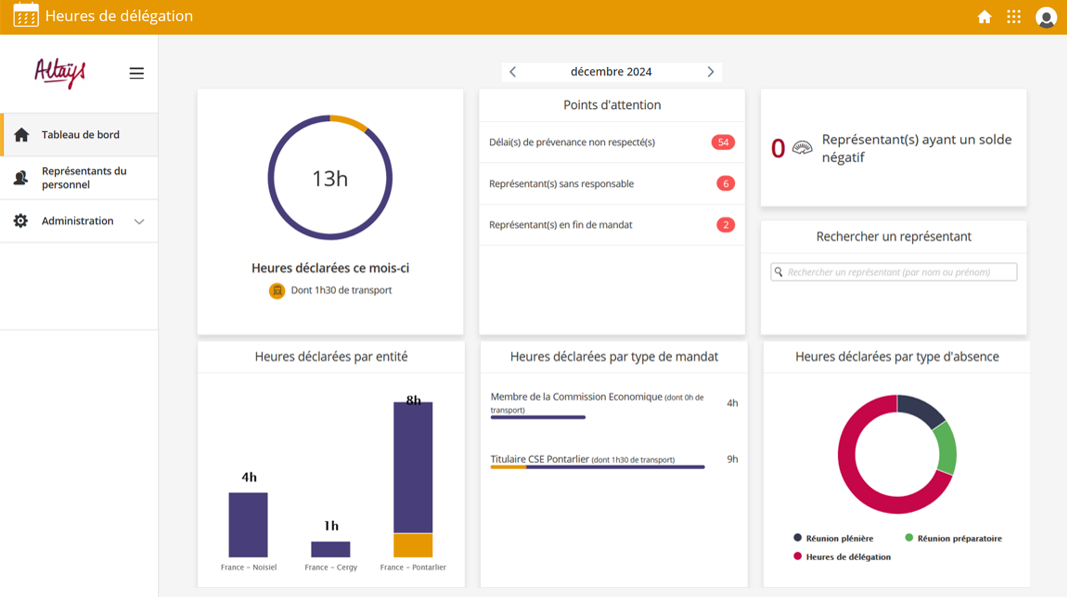Click the France - Pontarlier bar
This screenshot has height=597, width=1067.
(413, 478)
